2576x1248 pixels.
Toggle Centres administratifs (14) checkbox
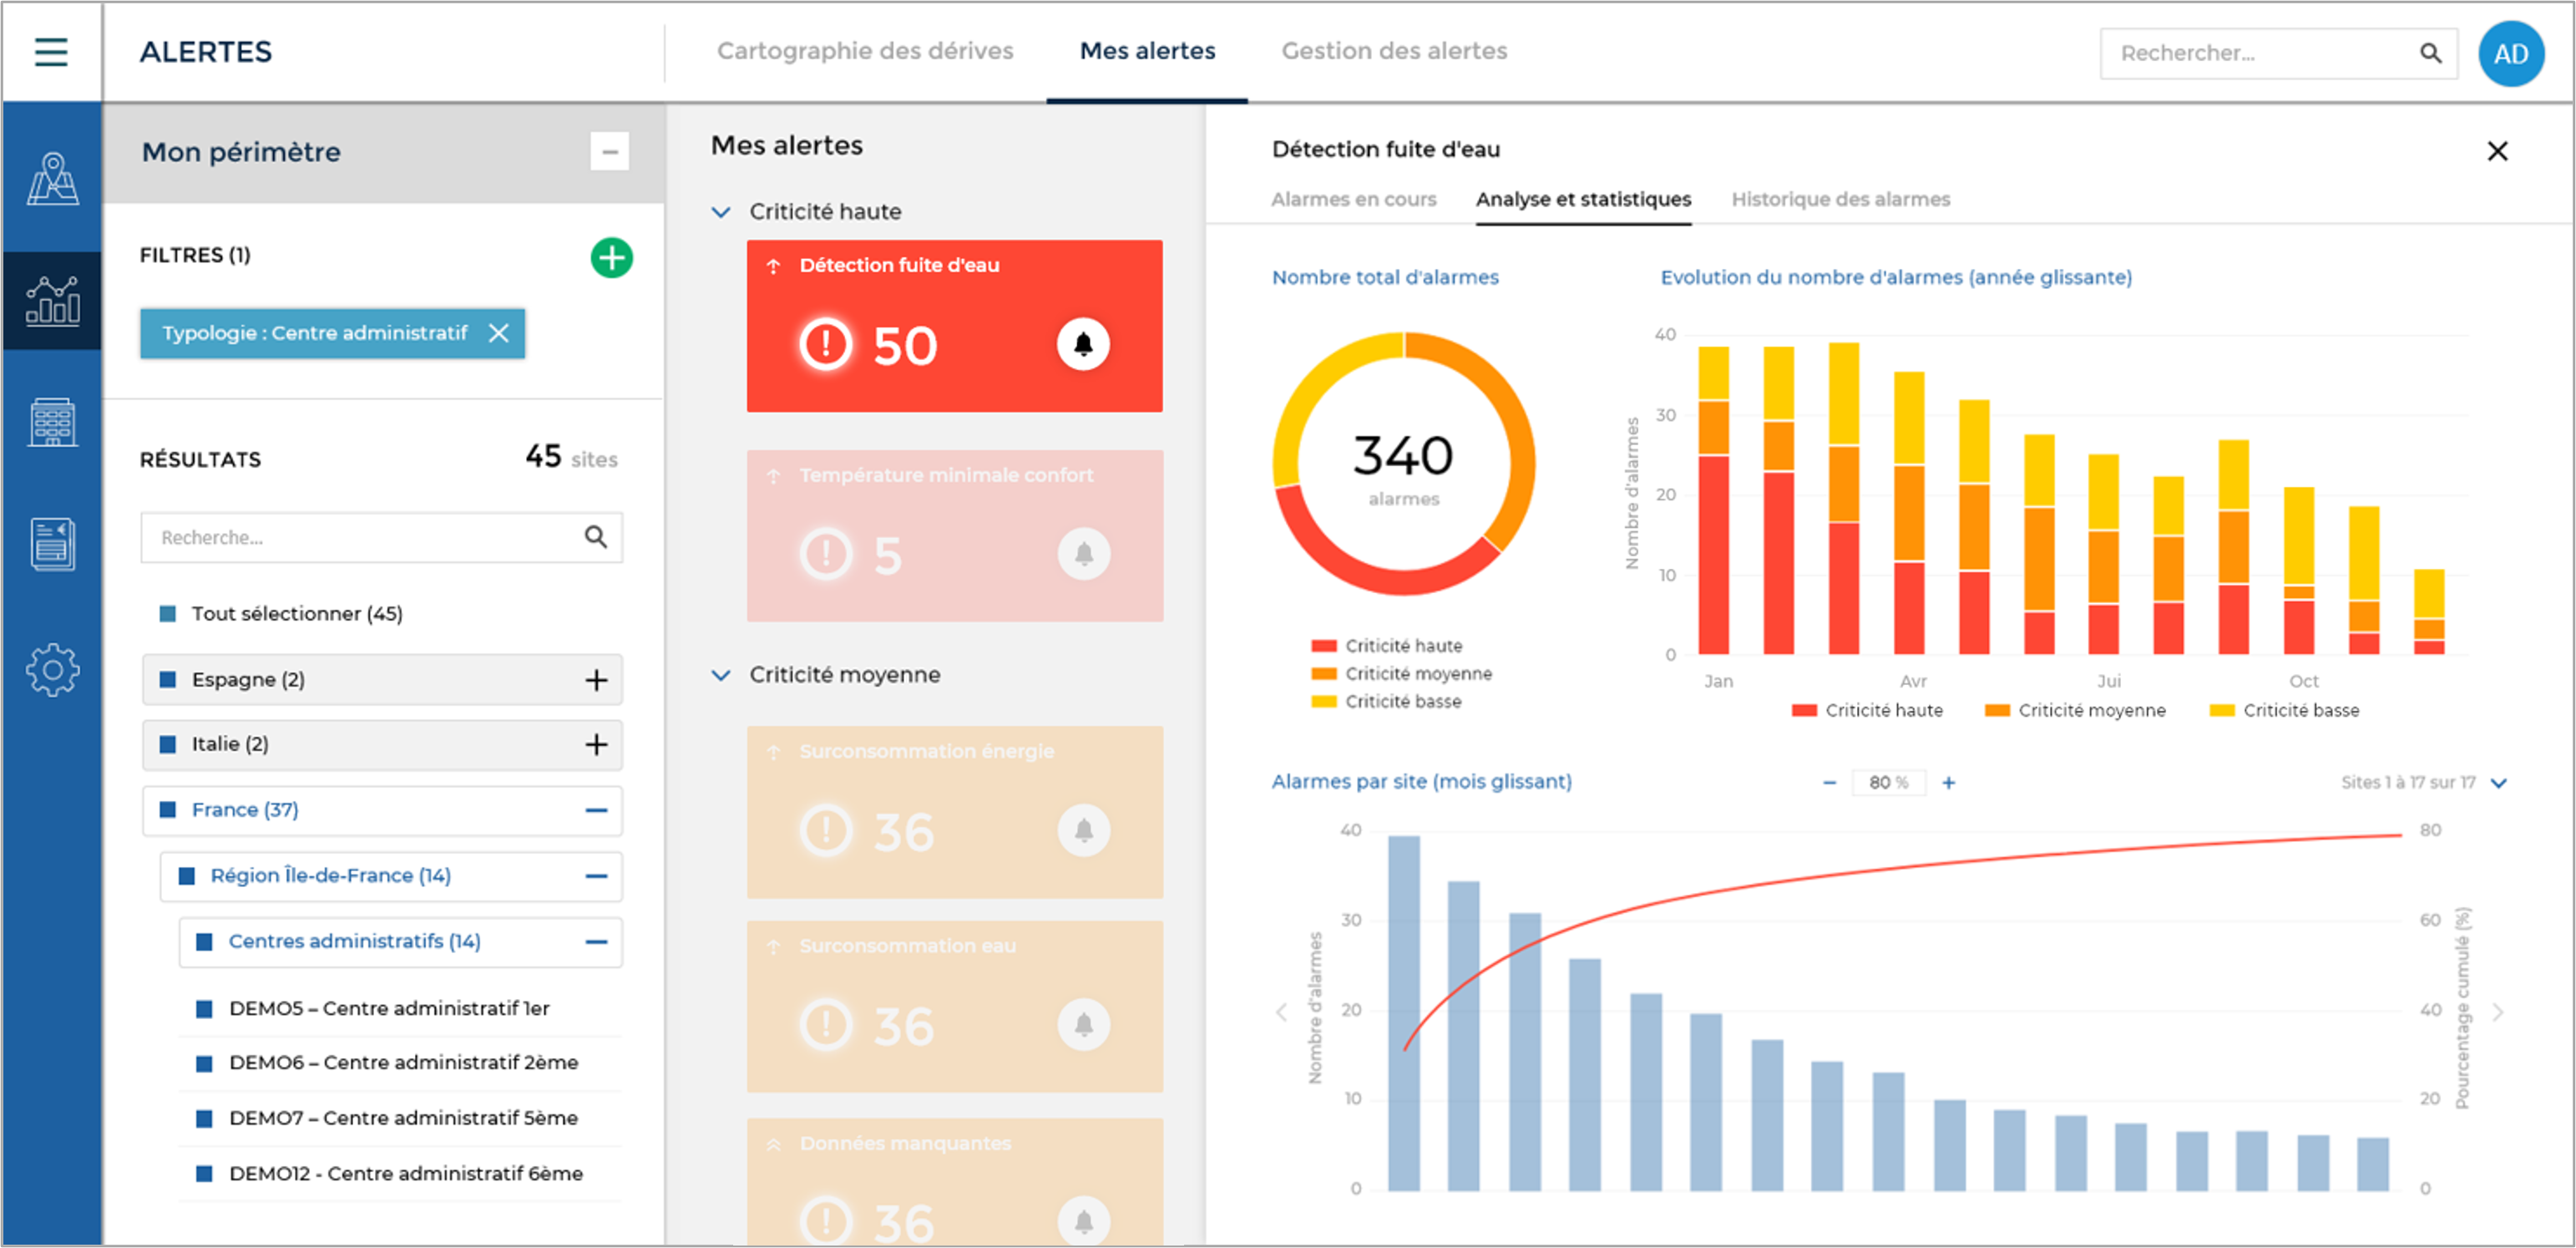204,942
